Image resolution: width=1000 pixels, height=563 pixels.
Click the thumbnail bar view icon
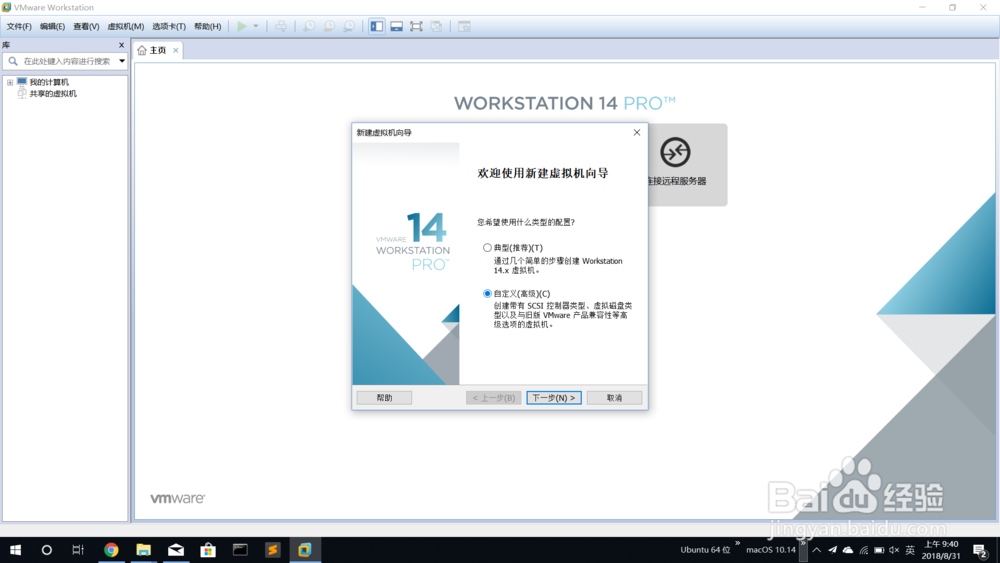(x=397, y=26)
